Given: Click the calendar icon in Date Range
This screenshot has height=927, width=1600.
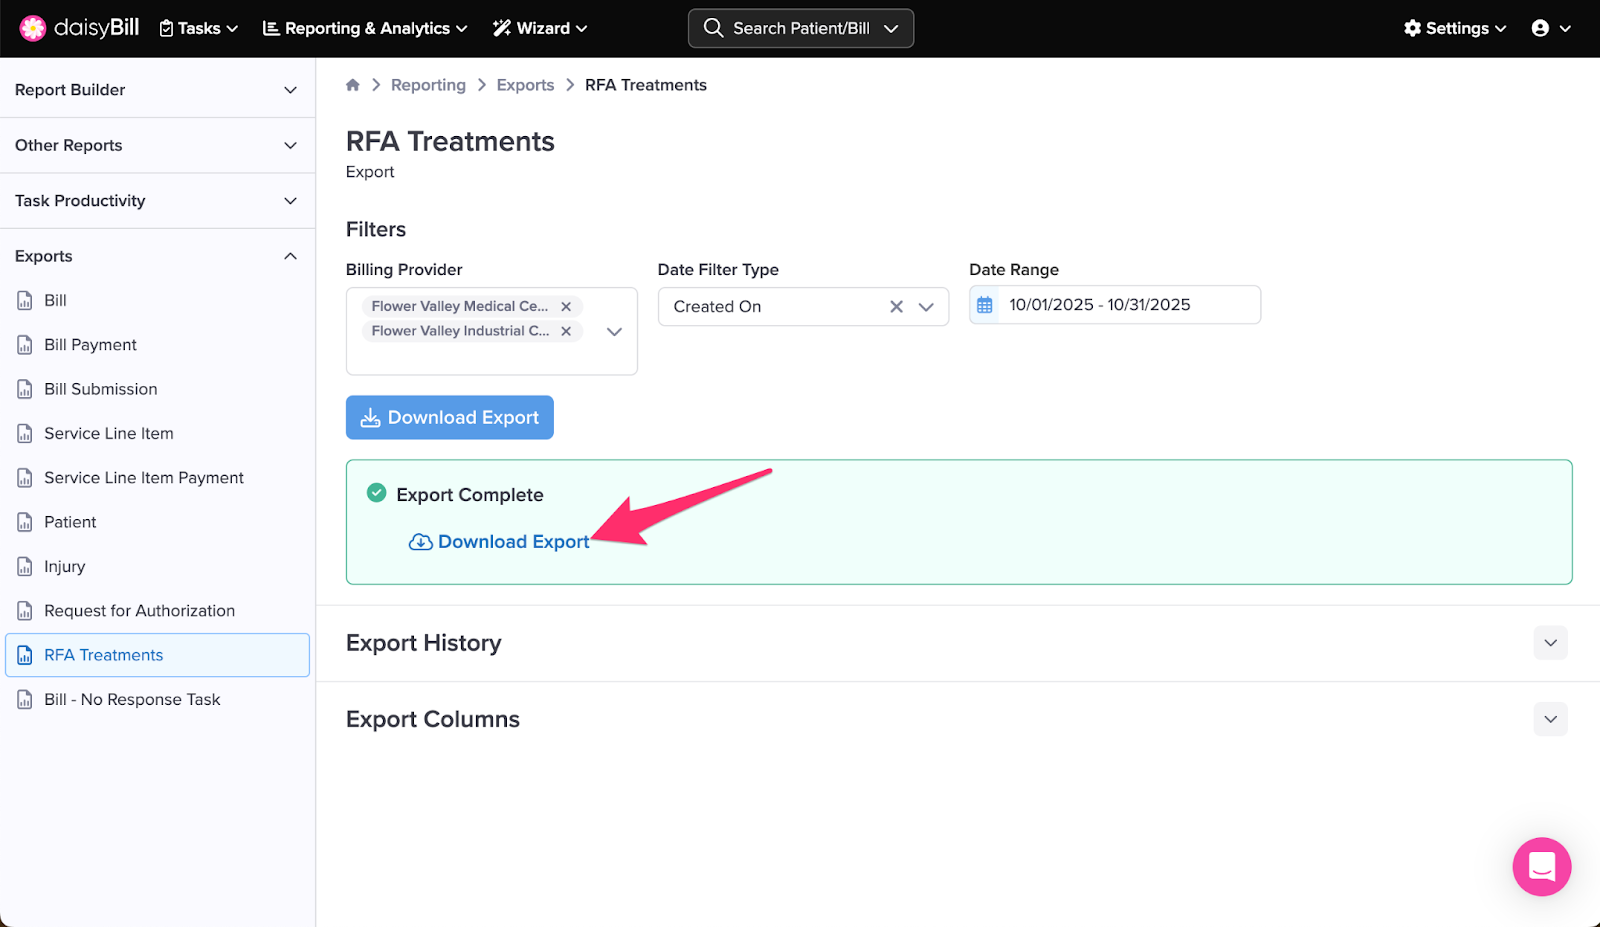Looking at the screenshot, I should pyautogui.click(x=985, y=305).
